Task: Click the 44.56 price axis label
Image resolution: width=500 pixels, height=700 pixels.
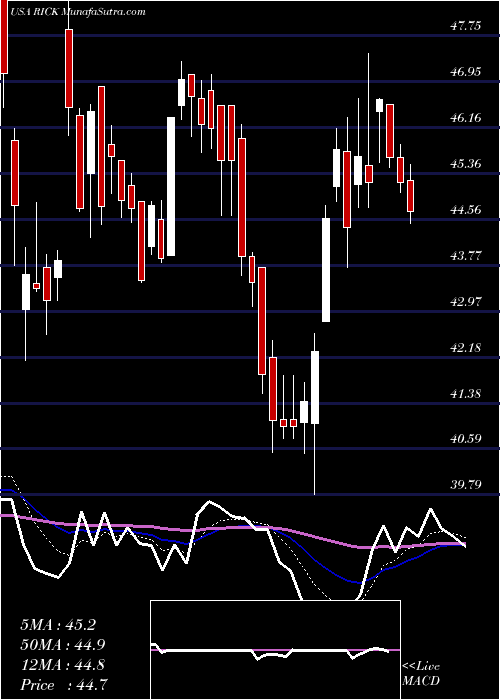Action: pyautogui.click(x=466, y=210)
